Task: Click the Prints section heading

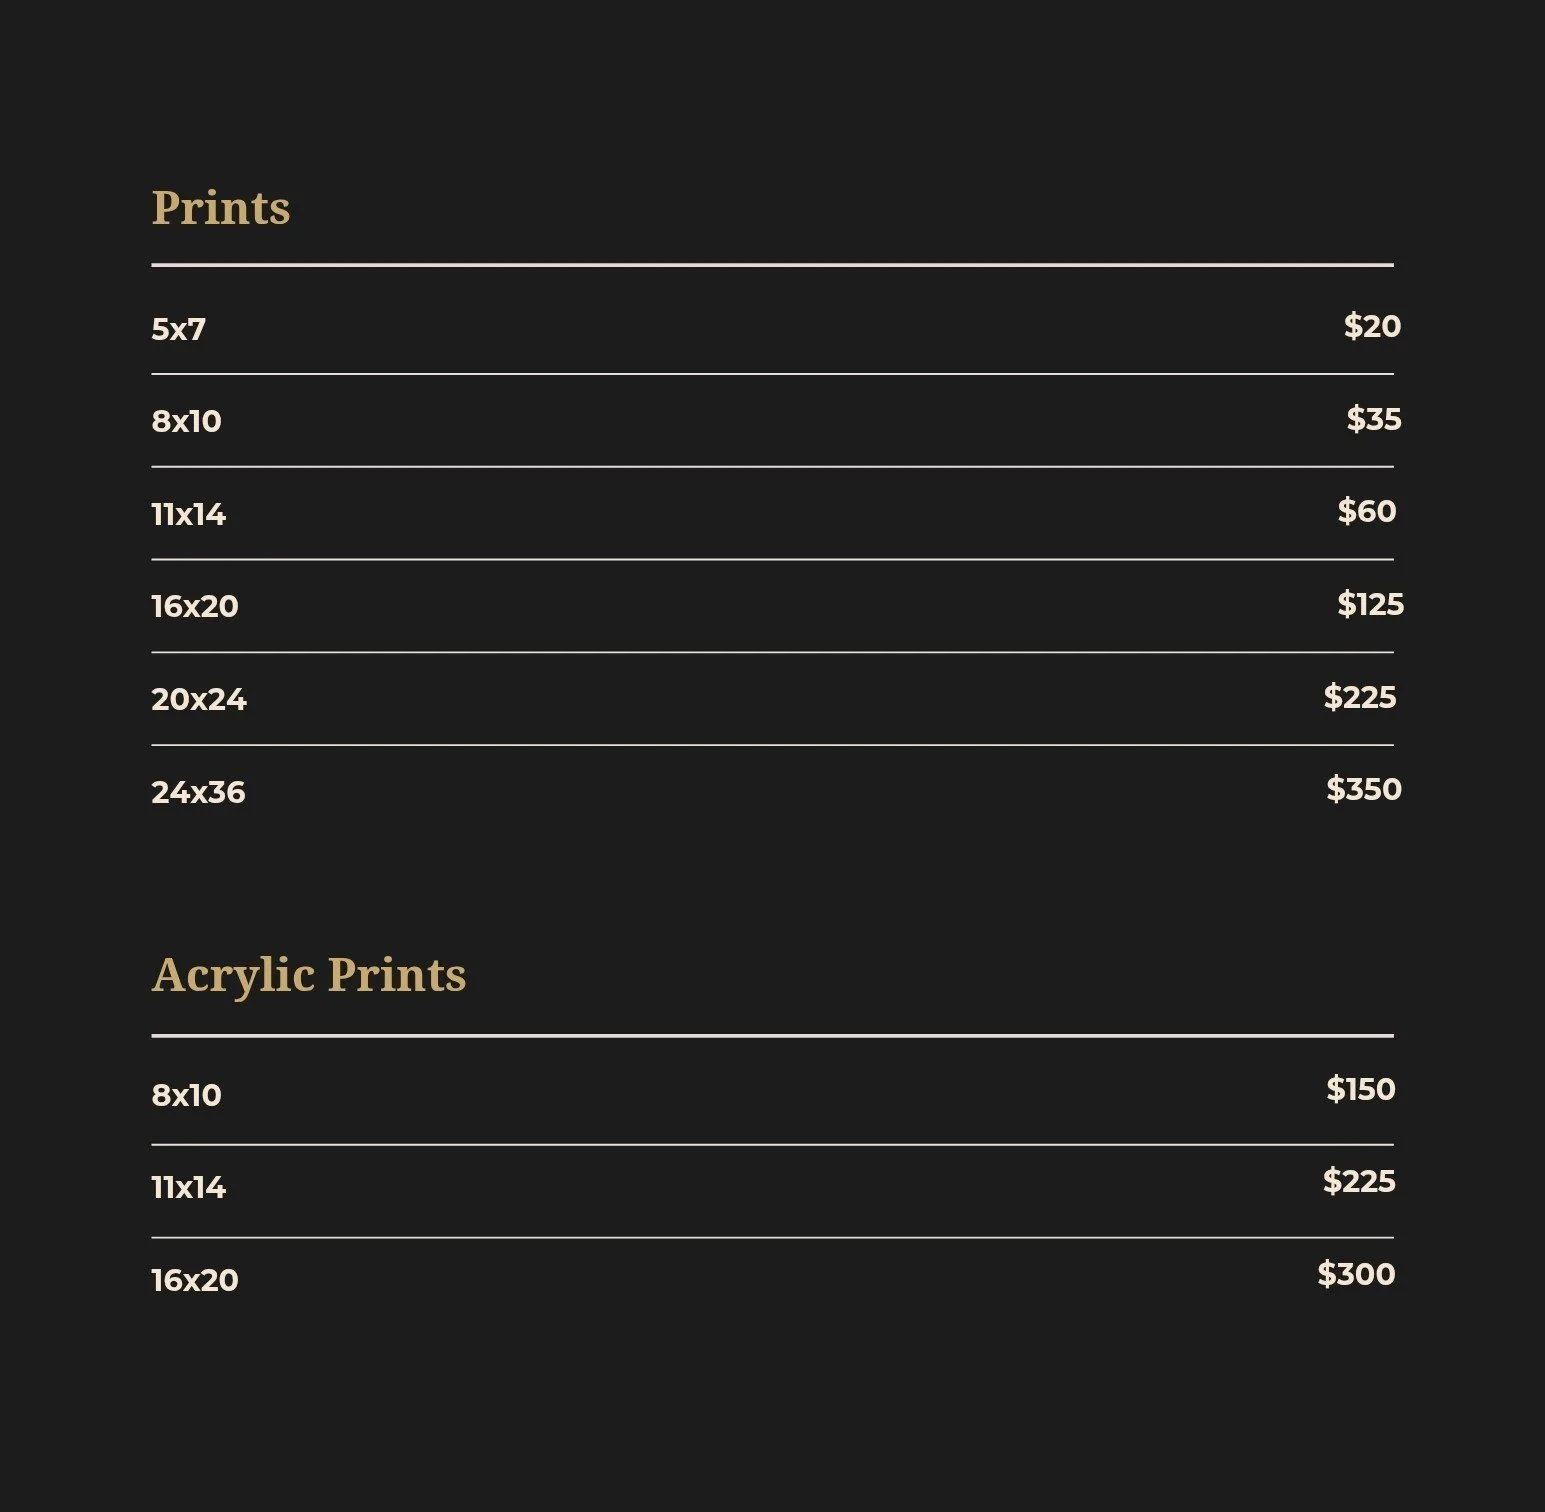Action: 221,208
